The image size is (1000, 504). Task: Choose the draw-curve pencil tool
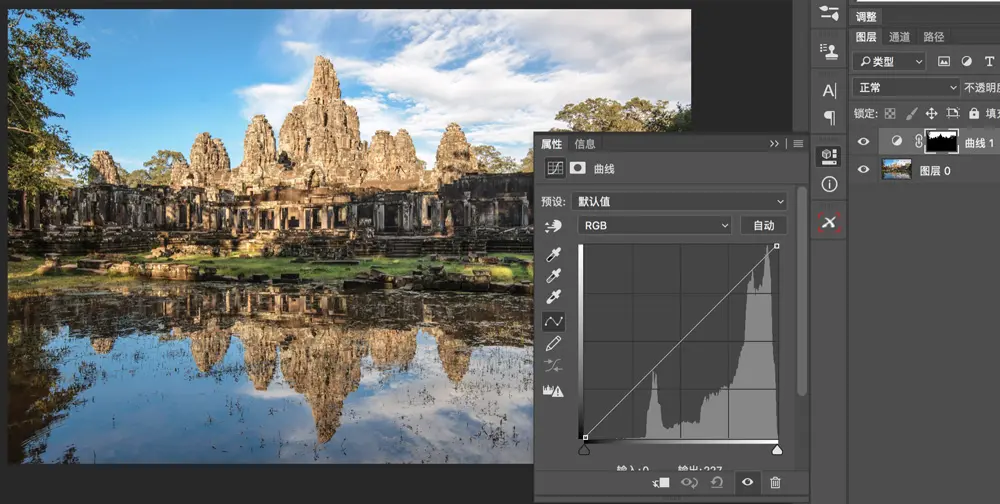(x=553, y=343)
